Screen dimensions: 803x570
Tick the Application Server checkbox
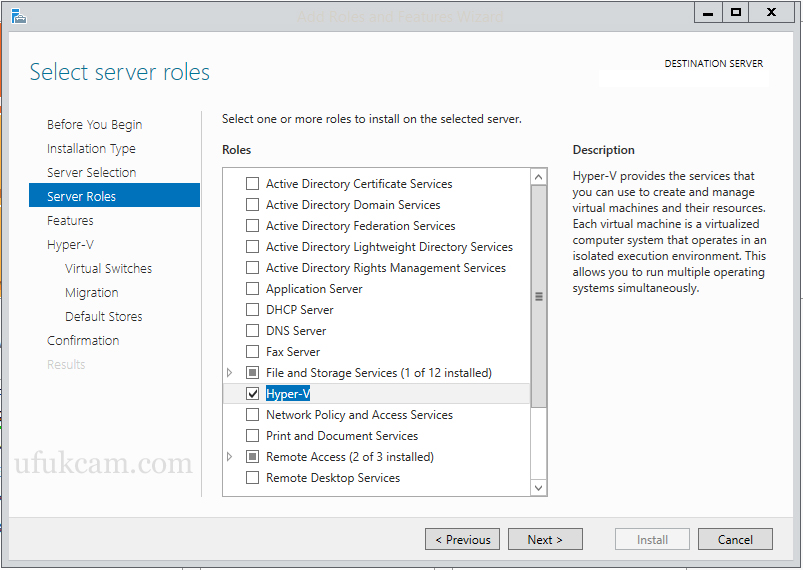[252, 289]
